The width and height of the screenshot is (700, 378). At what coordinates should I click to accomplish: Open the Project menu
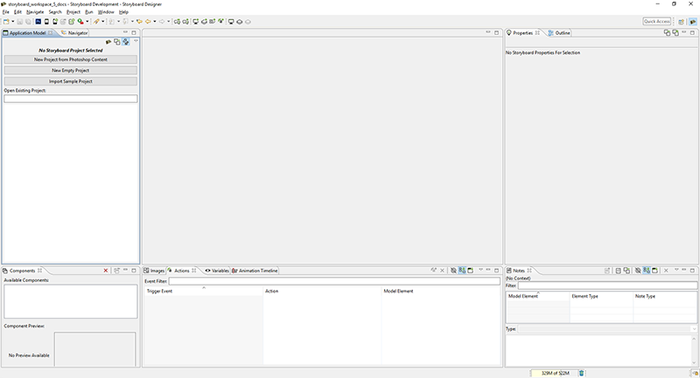pyautogui.click(x=73, y=12)
